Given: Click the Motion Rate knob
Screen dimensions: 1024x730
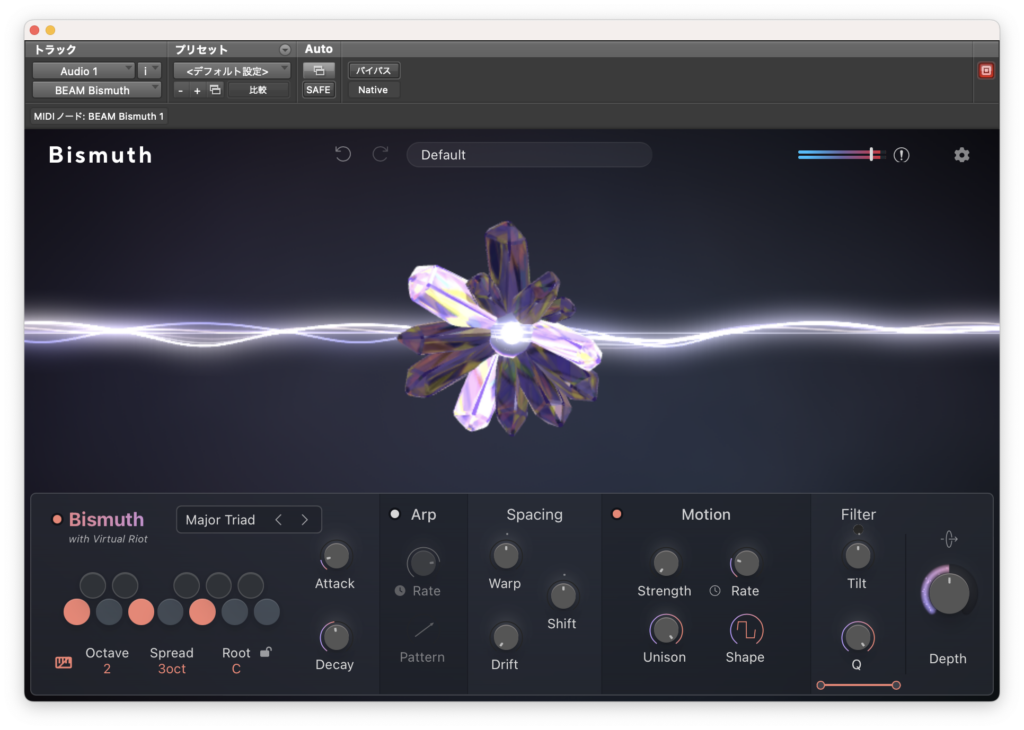Looking at the screenshot, I should (745, 563).
